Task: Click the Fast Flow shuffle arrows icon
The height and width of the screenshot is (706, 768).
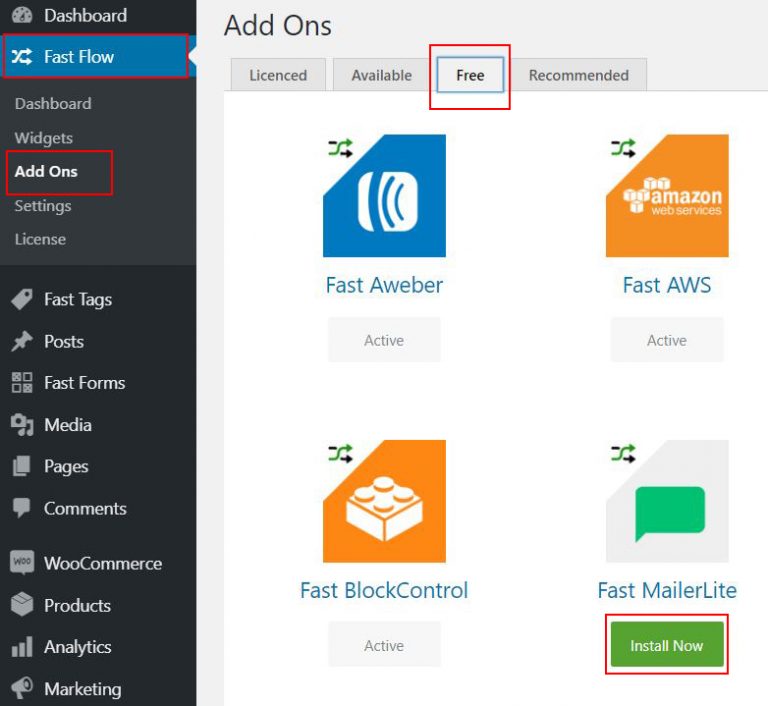Action: pyautogui.click(x=22, y=57)
